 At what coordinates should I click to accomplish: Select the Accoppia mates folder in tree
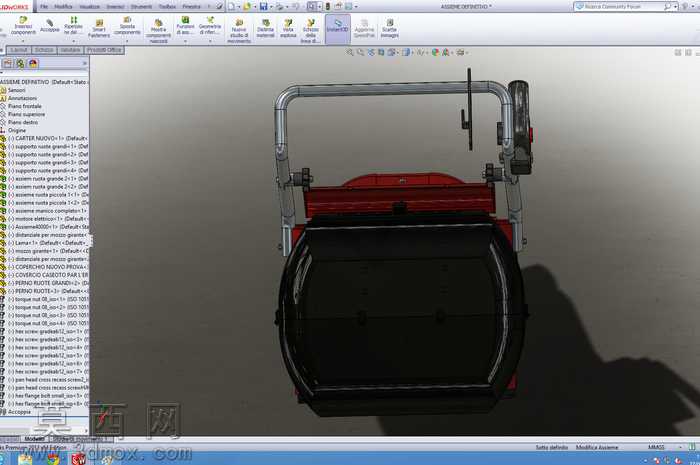point(19,411)
